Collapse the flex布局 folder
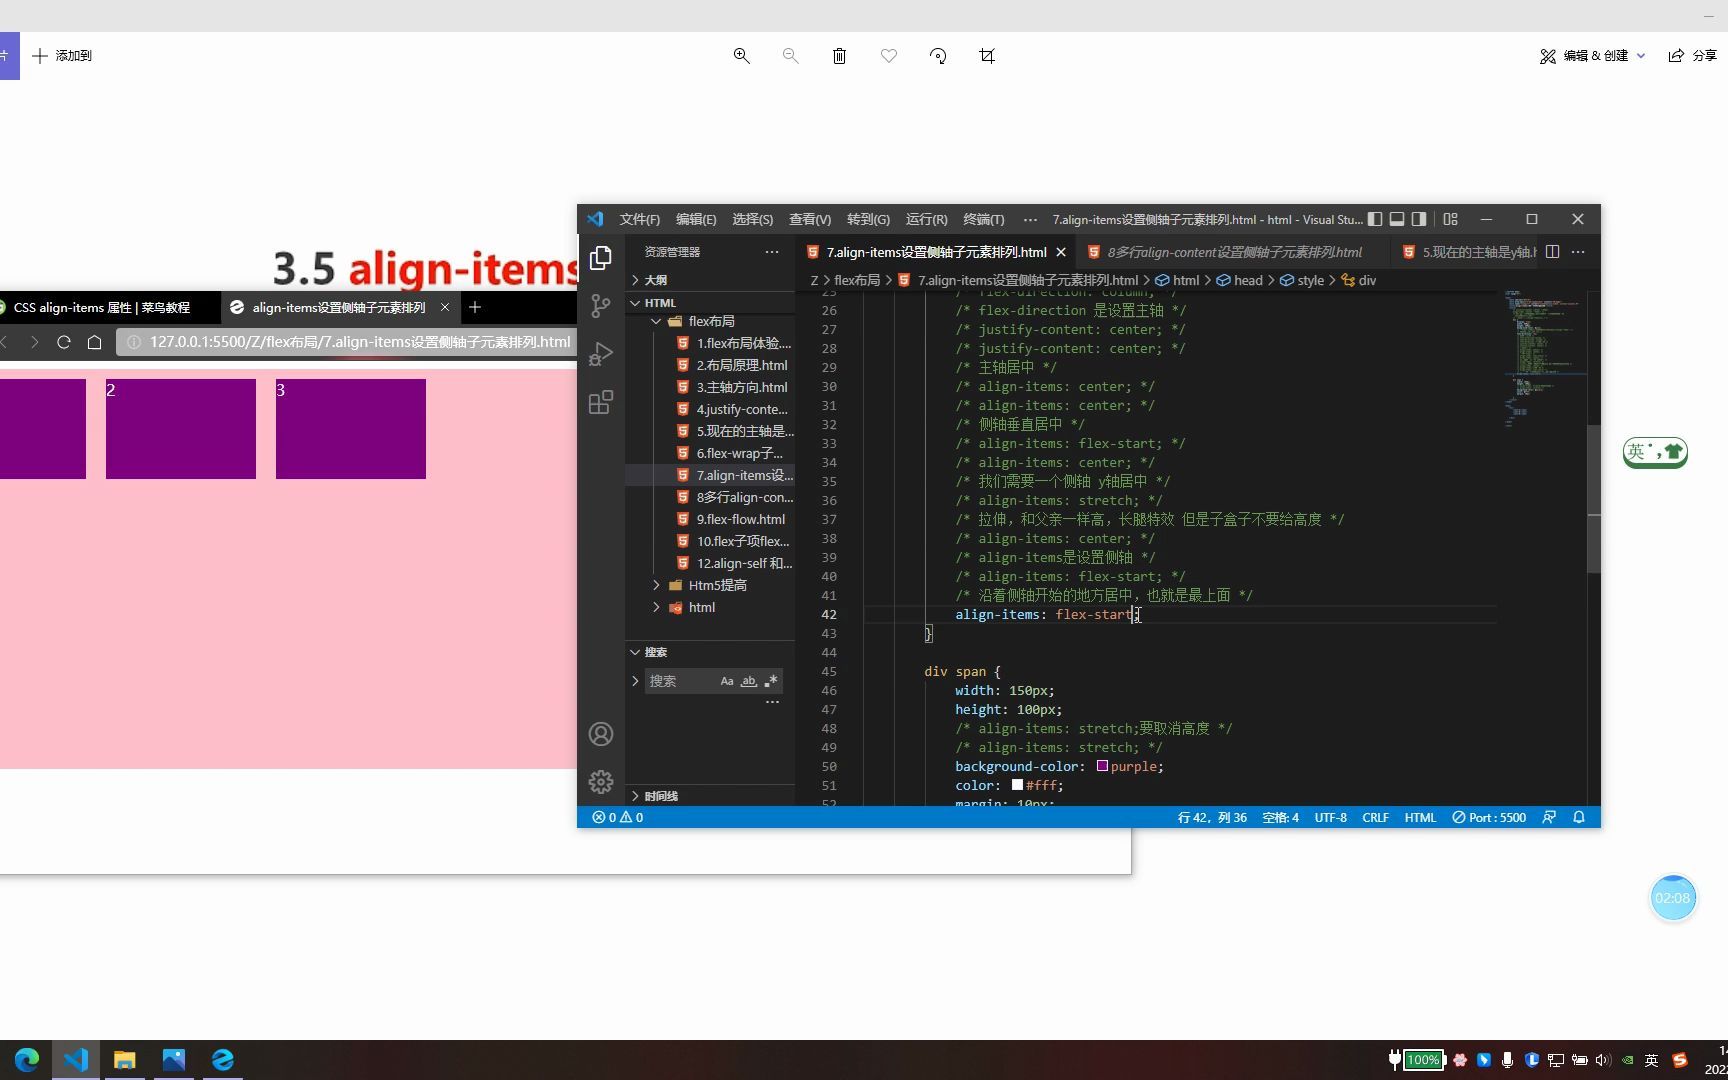Viewport: 1728px width, 1080px height. 656,321
